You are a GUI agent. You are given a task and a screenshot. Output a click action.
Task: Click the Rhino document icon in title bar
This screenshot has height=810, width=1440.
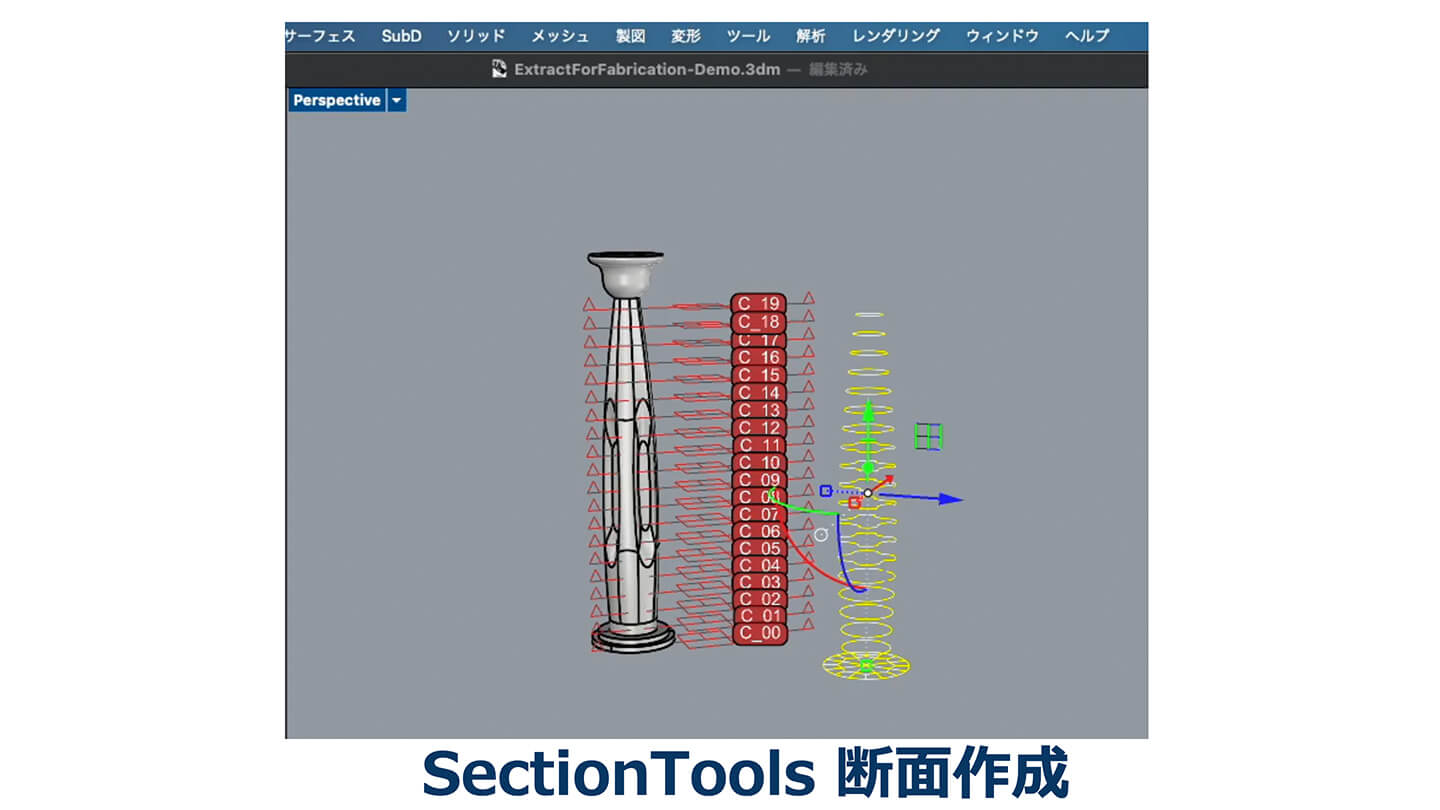pyautogui.click(x=500, y=69)
